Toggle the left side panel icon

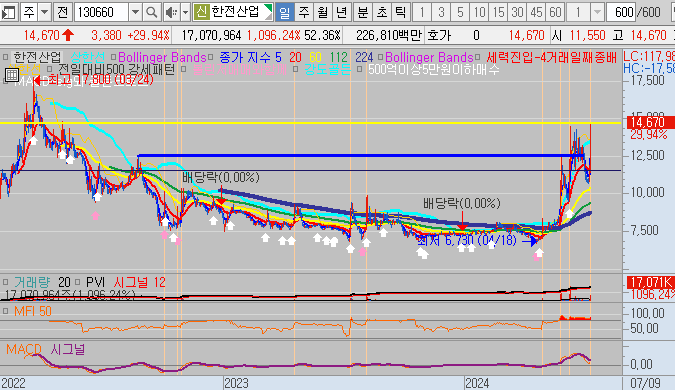[8, 12]
